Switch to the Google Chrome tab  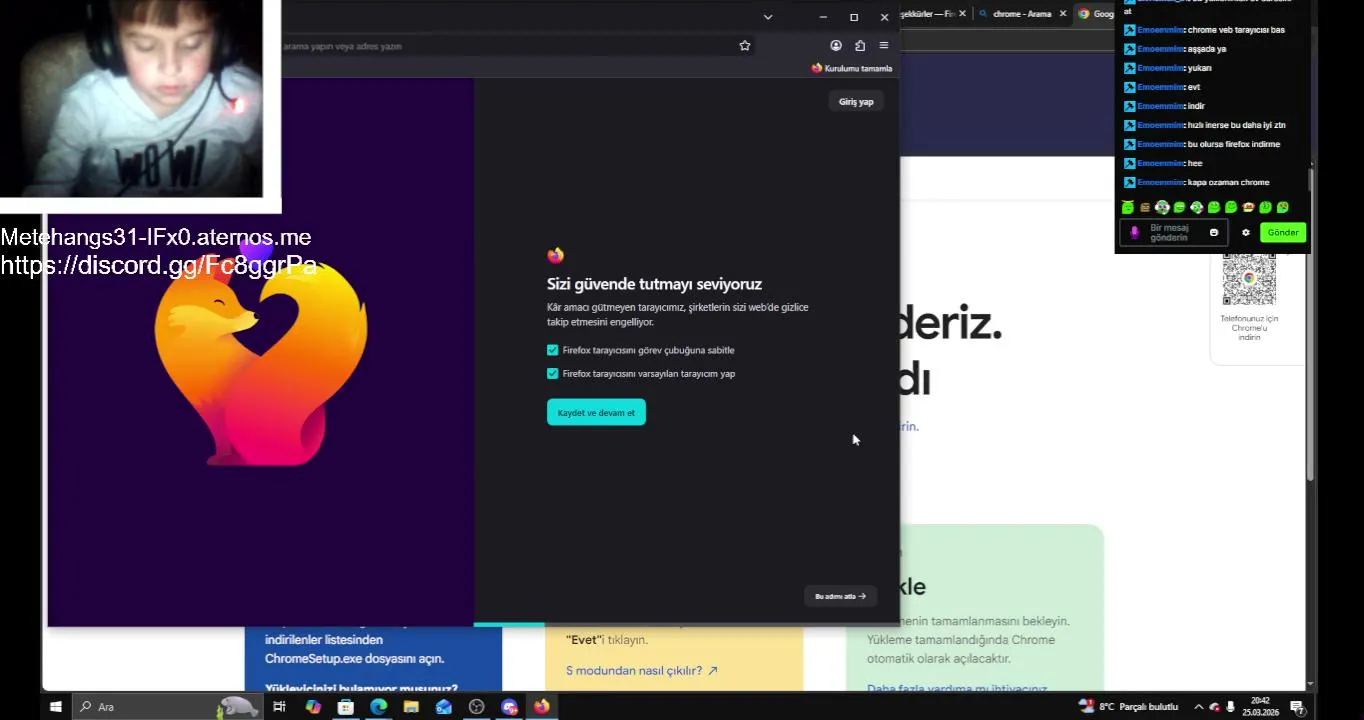click(1094, 14)
